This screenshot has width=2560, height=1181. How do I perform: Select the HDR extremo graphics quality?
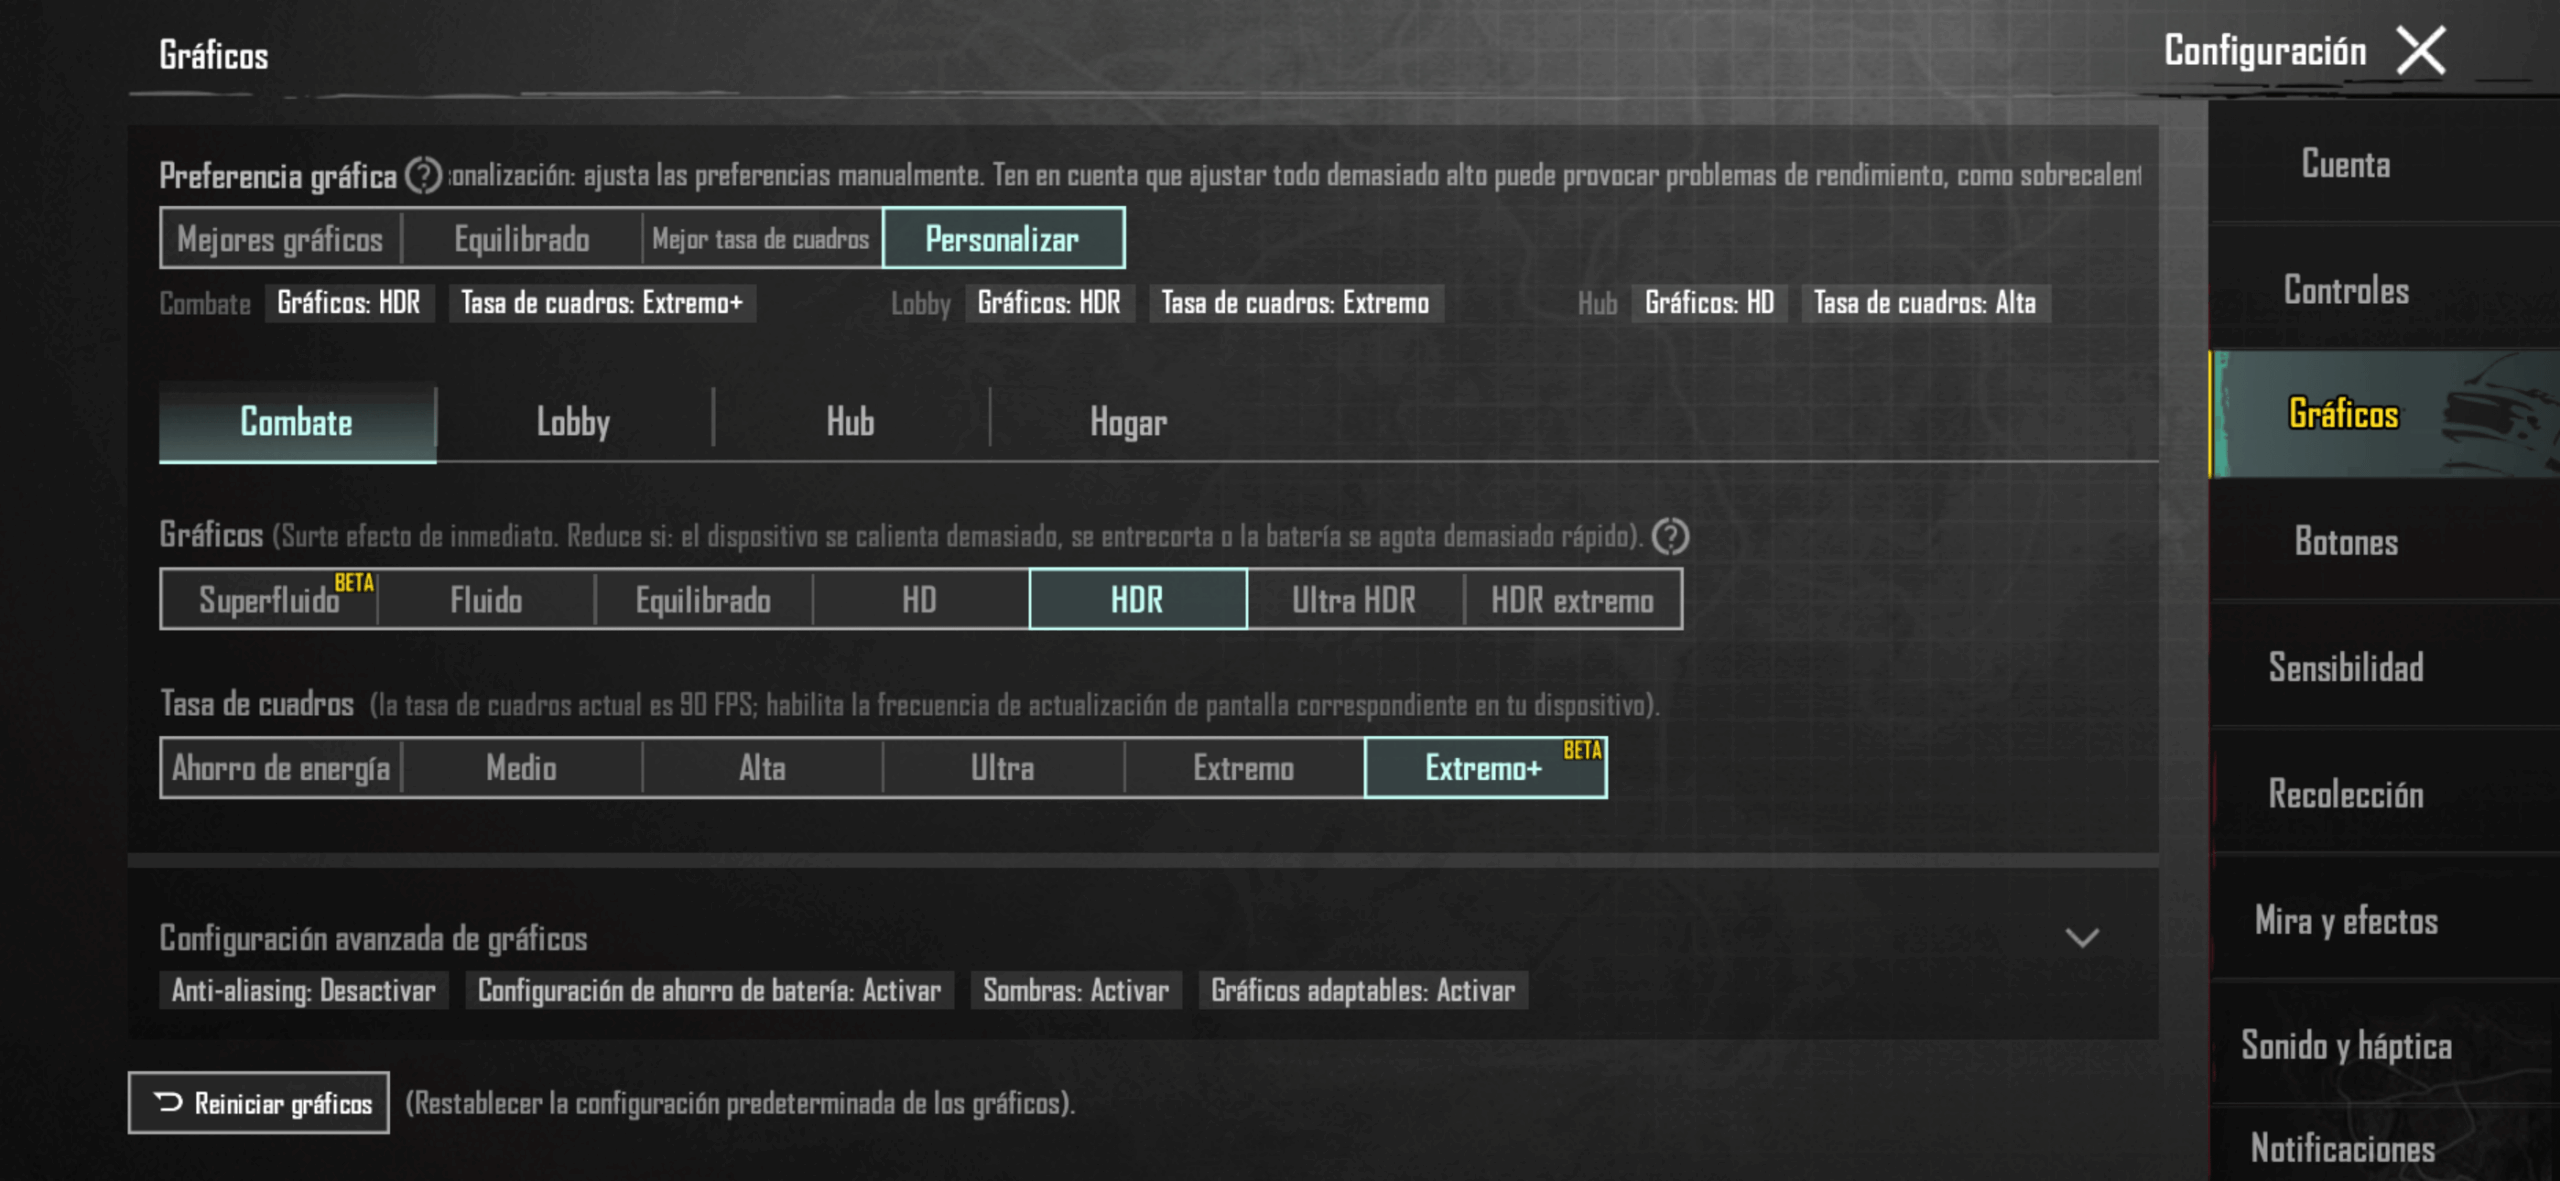pos(1572,600)
